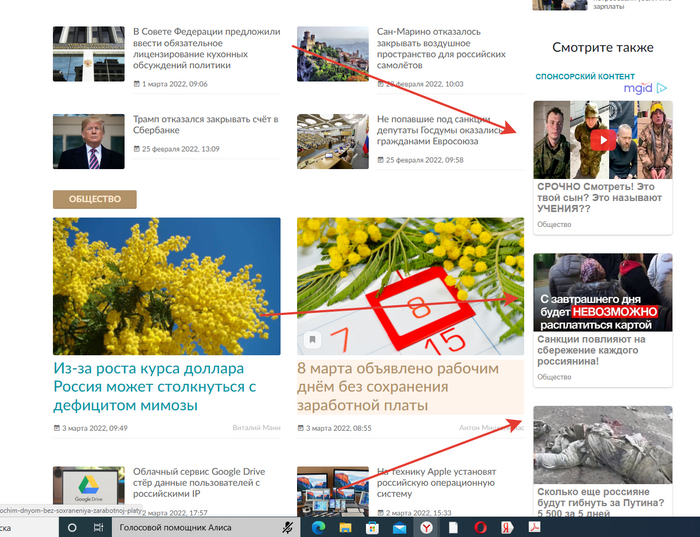Click the Google Drive logo thumbnail
Screen dimensions: 700x537
pos(89,491)
